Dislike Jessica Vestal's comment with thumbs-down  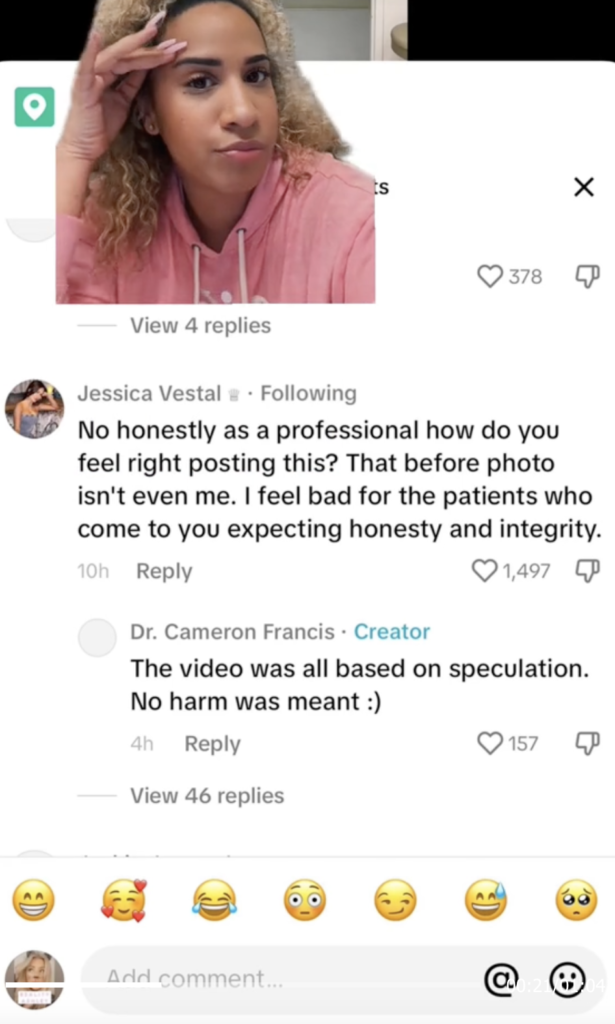587,571
